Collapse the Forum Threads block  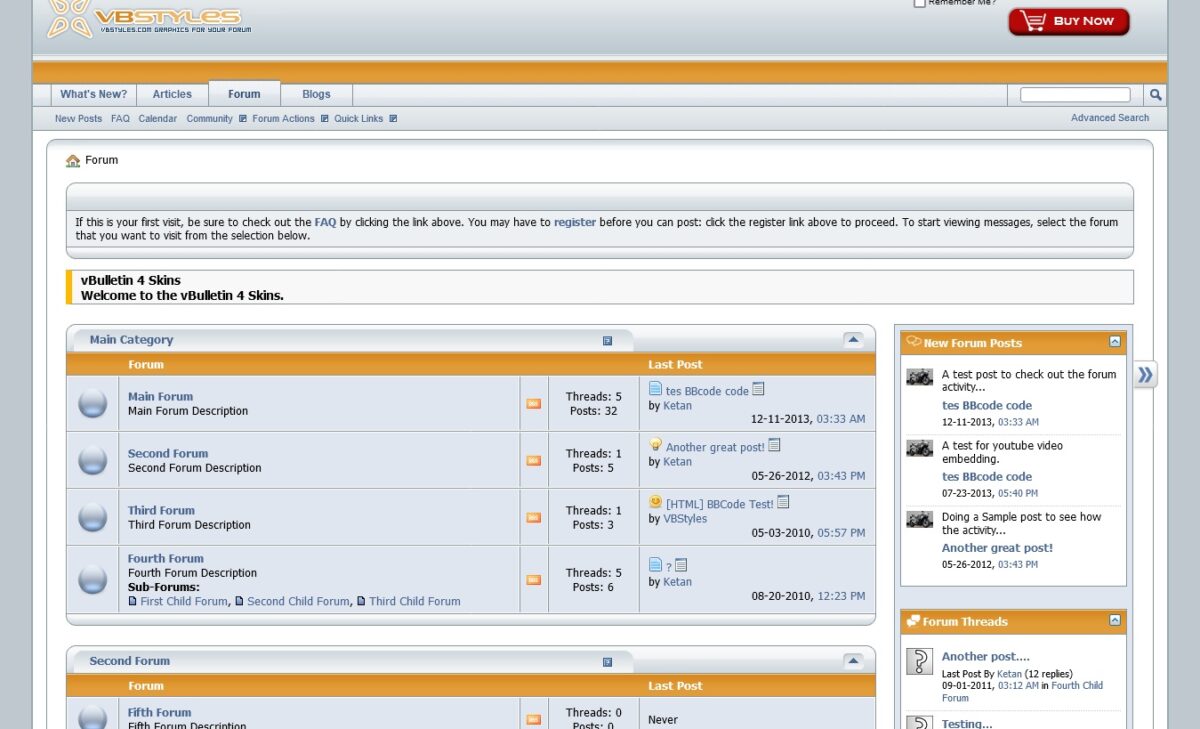[1115, 621]
